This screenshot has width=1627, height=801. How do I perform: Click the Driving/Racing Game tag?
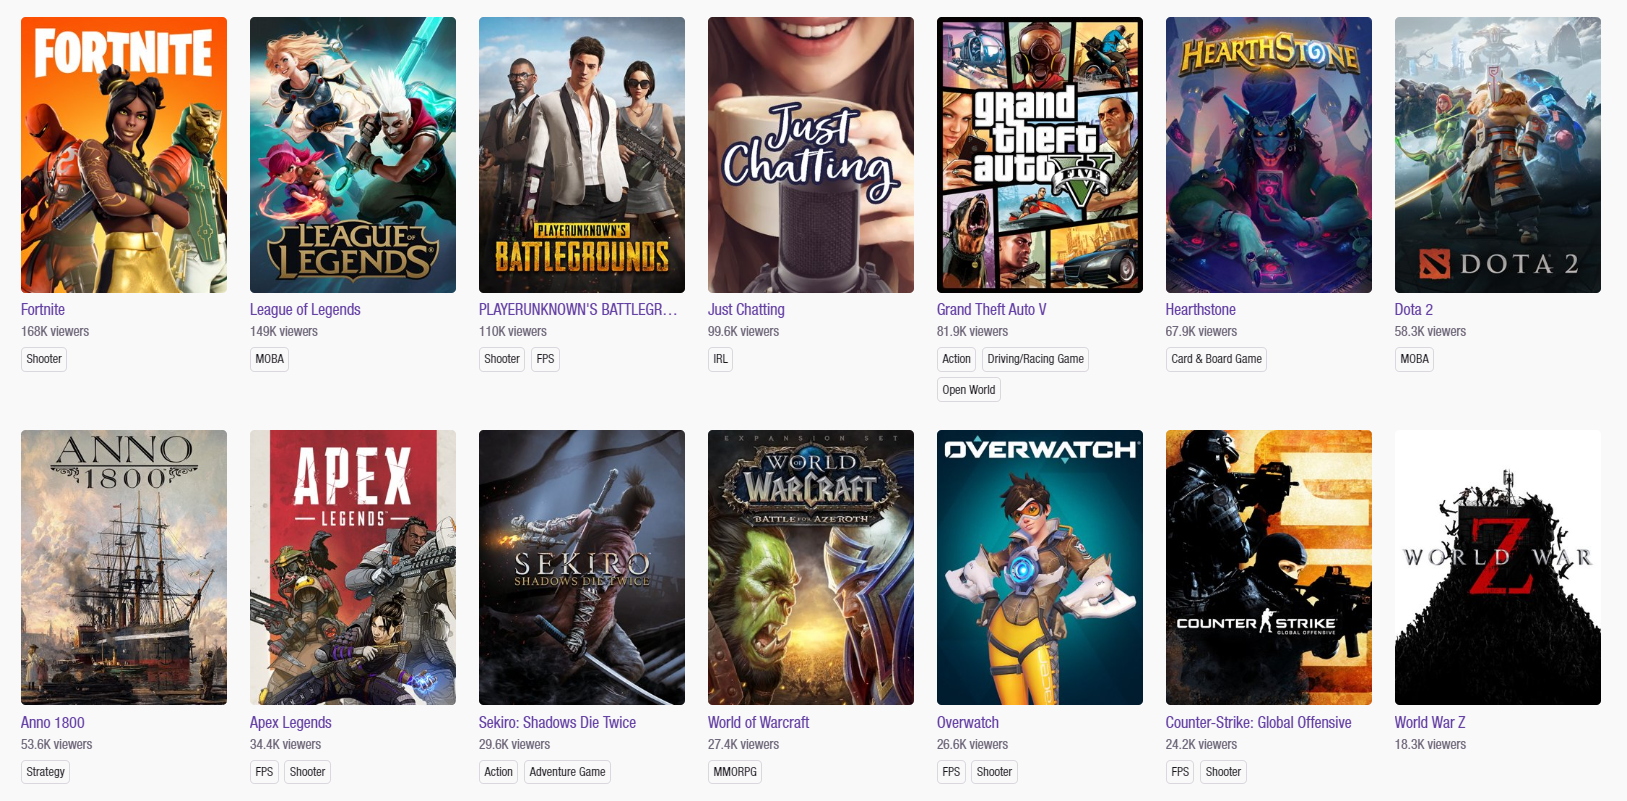(1035, 359)
